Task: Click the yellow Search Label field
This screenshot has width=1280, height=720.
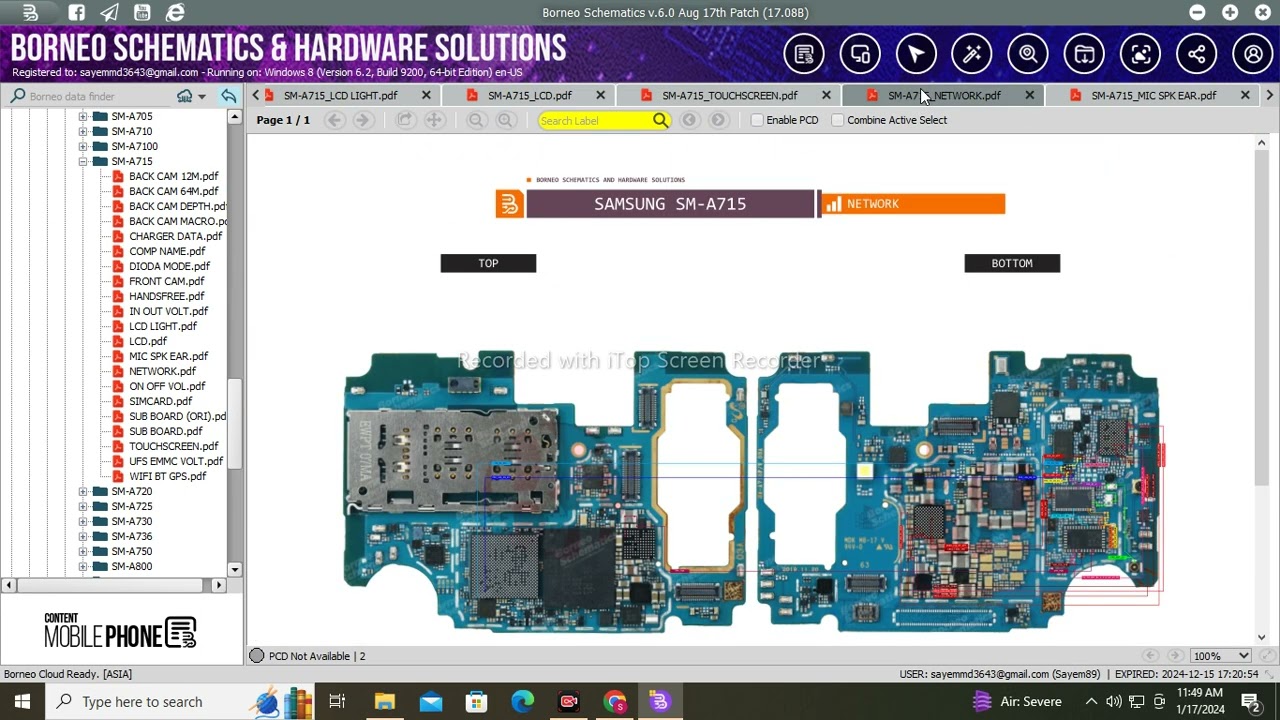Action: tap(594, 120)
